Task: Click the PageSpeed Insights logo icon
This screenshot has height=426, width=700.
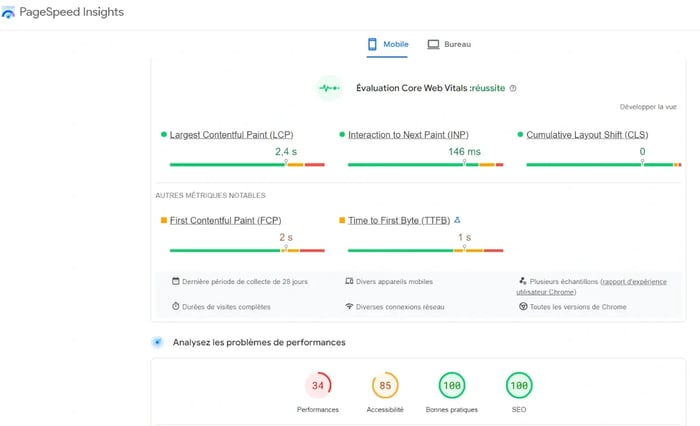Action: (x=8, y=13)
